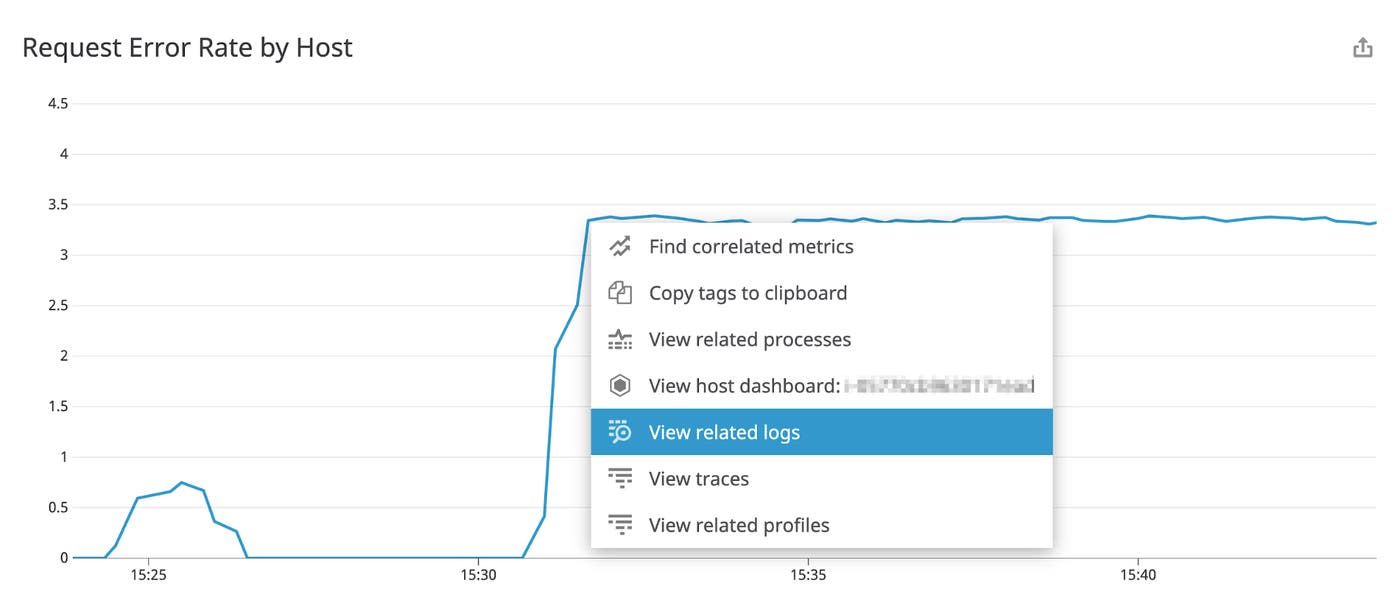Click the Request Error Rate by Host title
This screenshot has width=1400, height=595.
(x=189, y=46)
